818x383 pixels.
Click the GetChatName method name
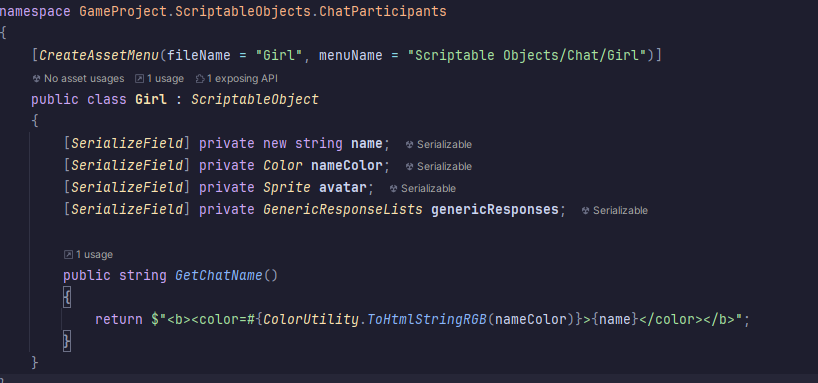click(219, 276)
